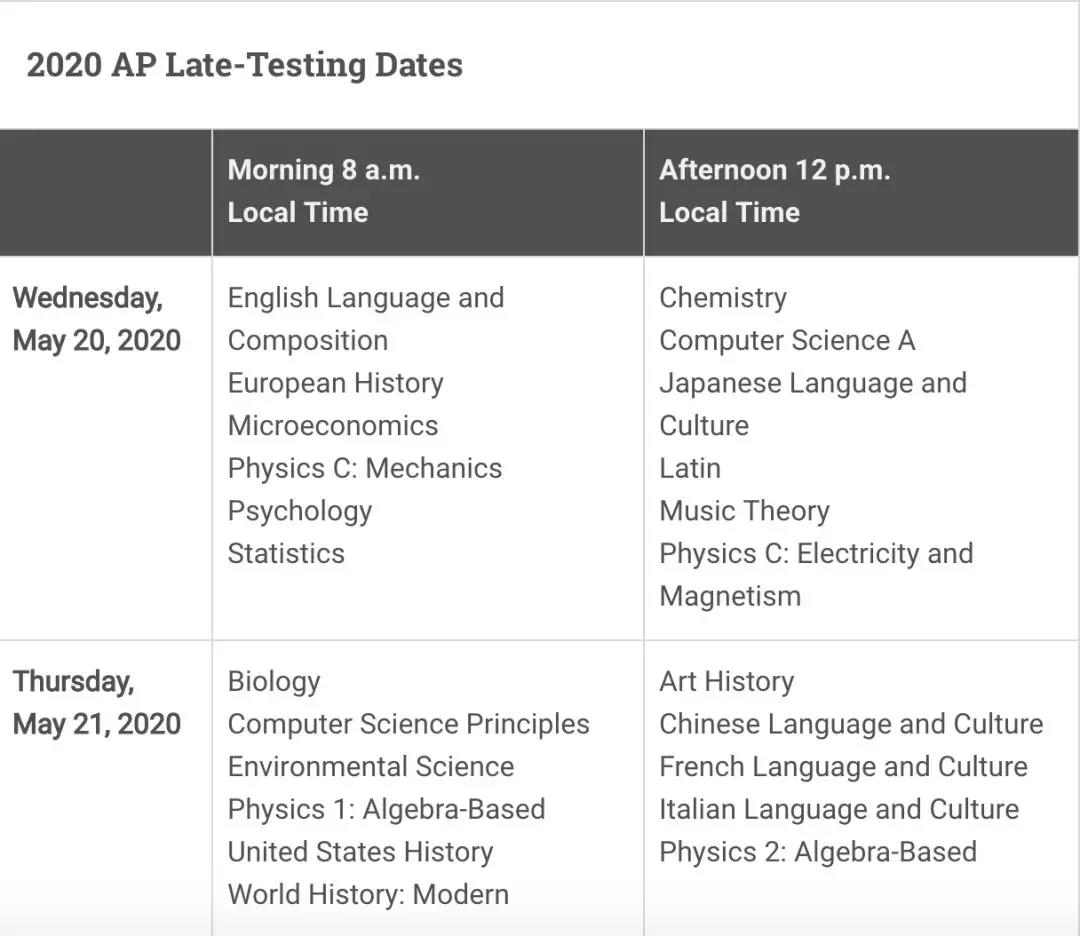Select the "Morning 8 a.m. Local Time" column header
1080x936 pixels.
(324, 191)
